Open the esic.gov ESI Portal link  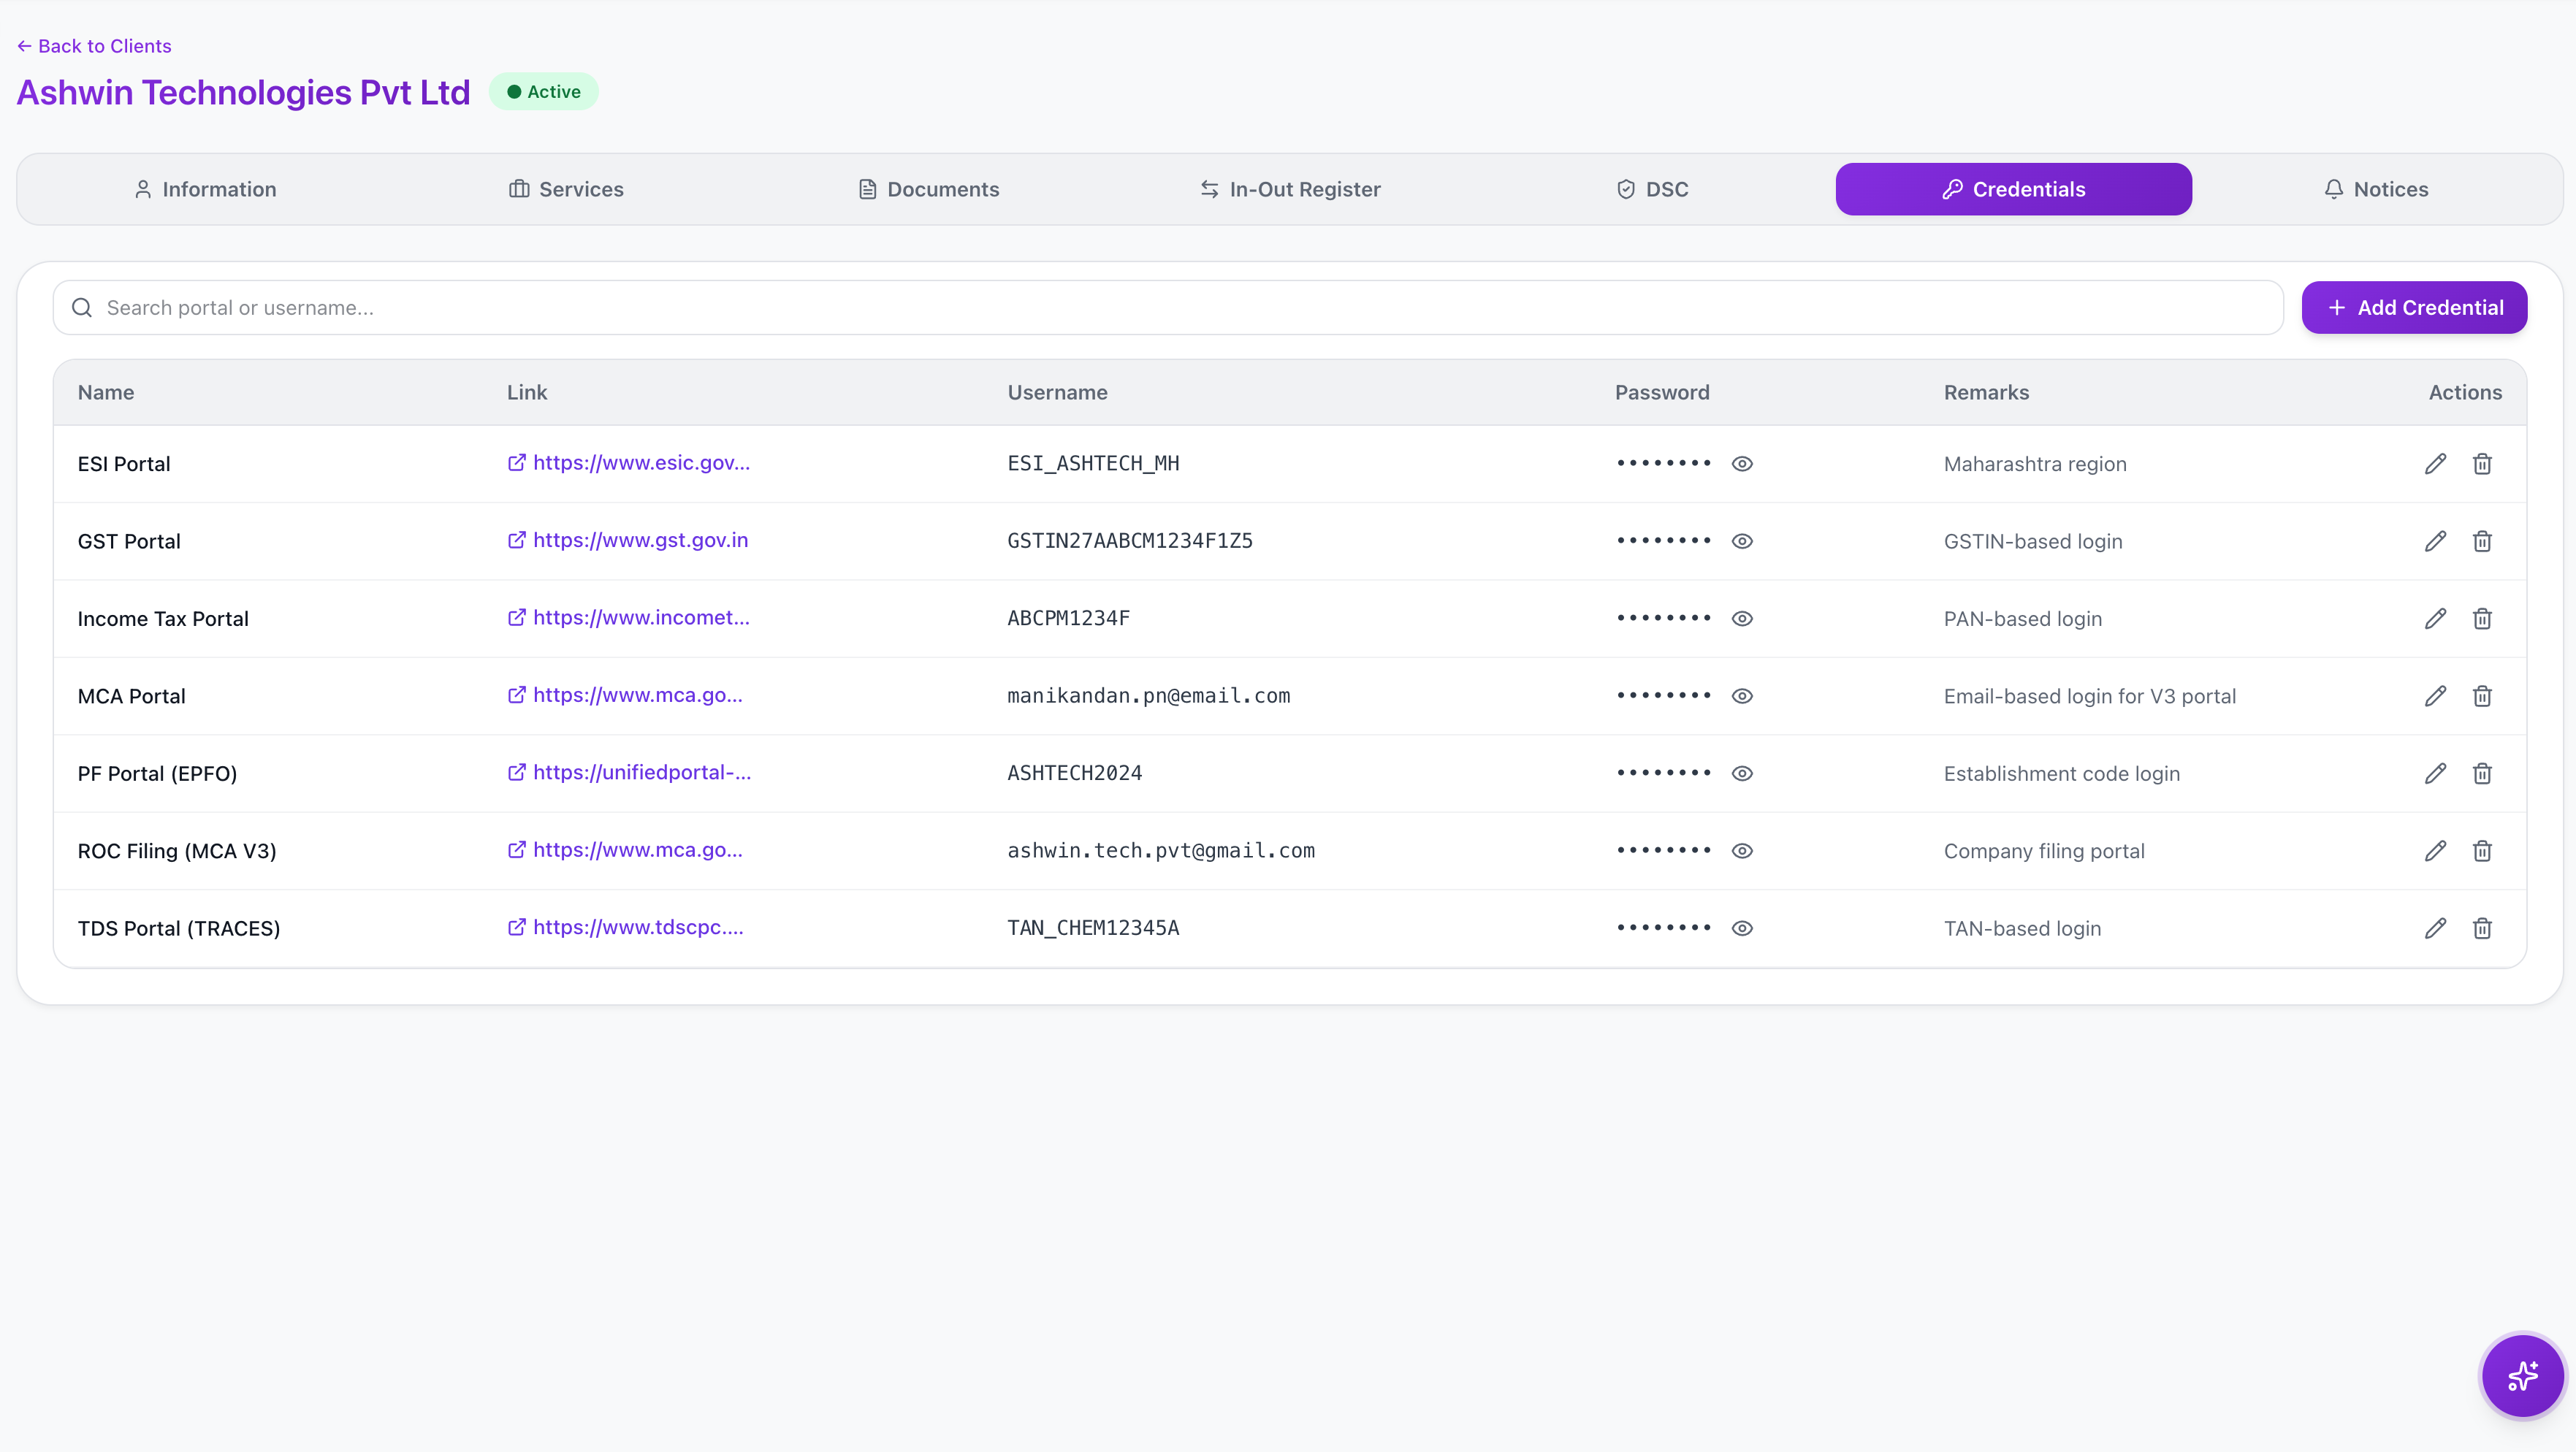coord(629,463)
